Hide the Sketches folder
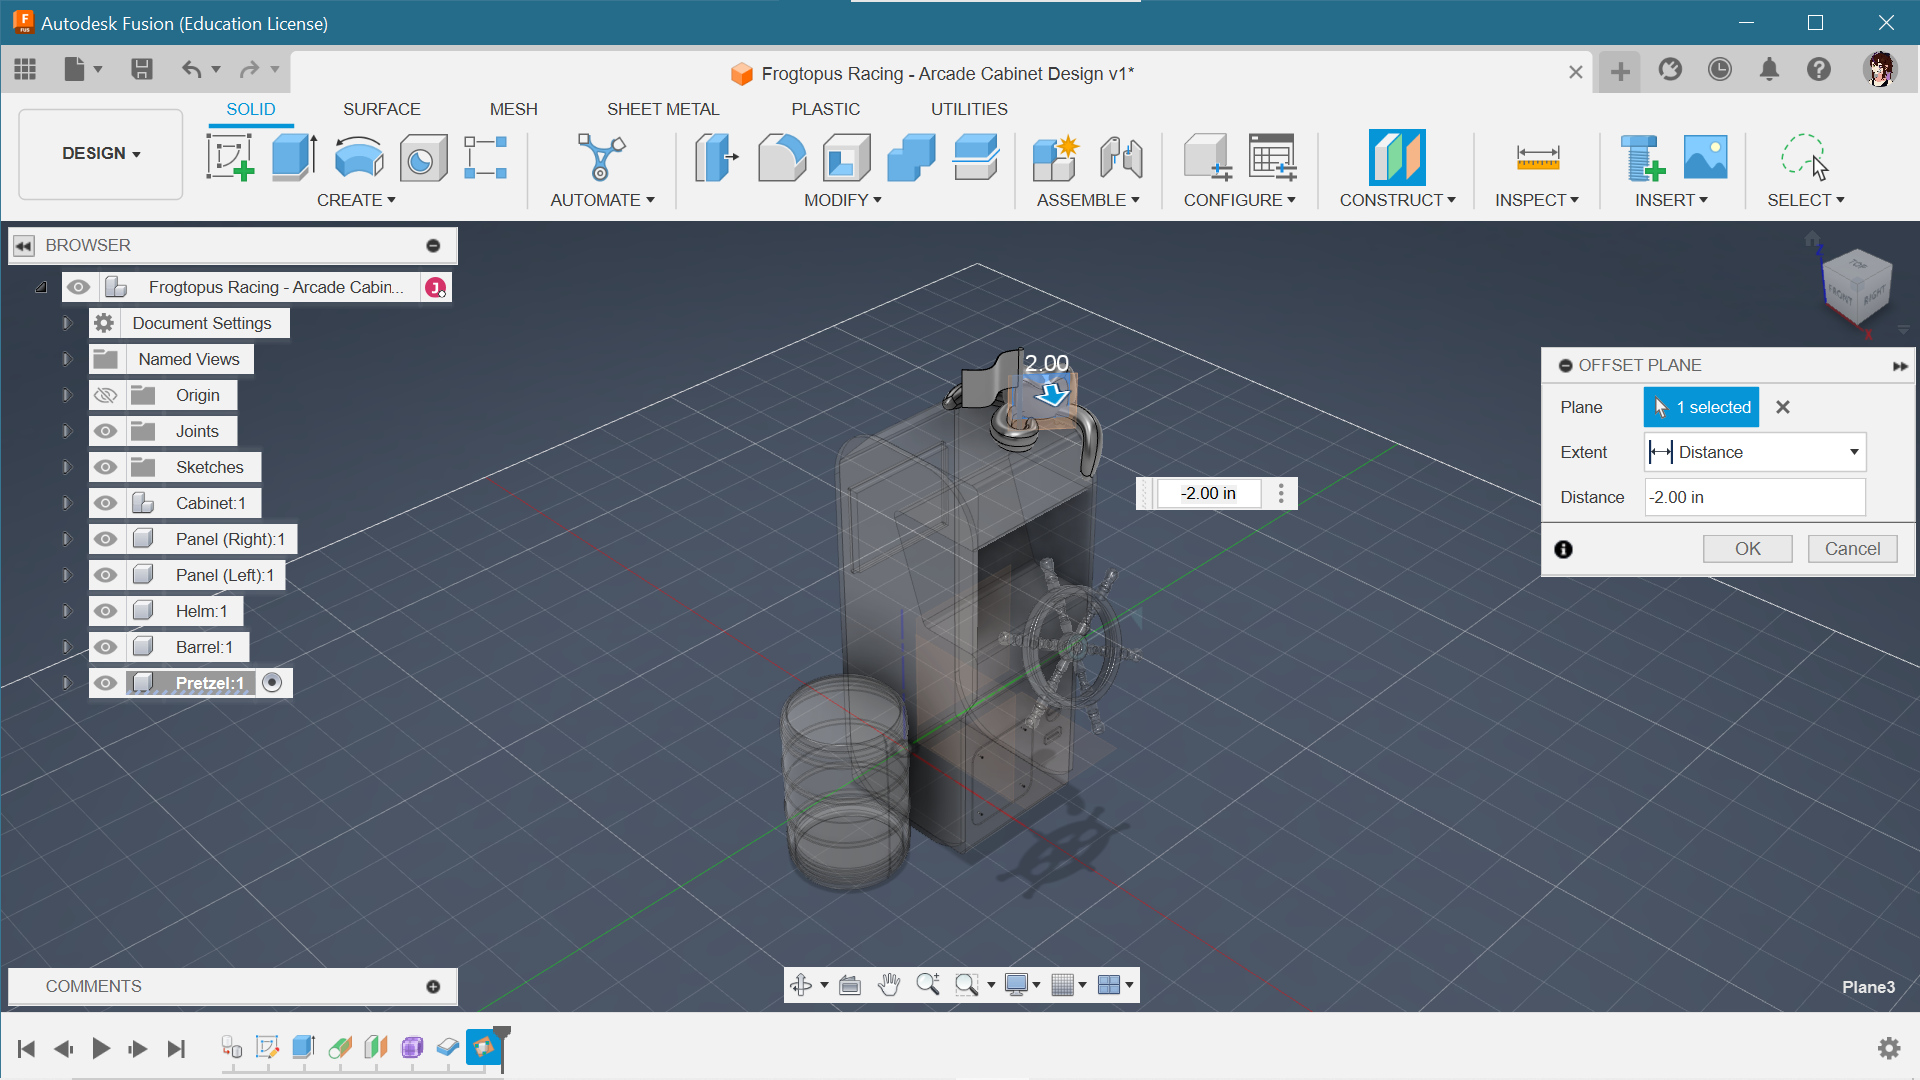 pyautogui.click(x=105, y=467)
